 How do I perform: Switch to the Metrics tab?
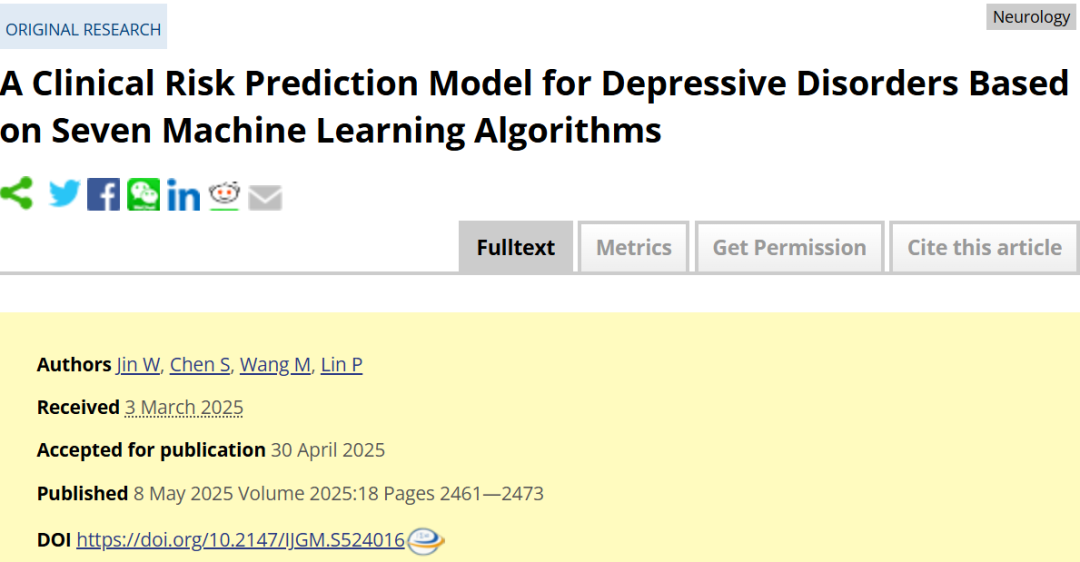(x=634, y=247)
